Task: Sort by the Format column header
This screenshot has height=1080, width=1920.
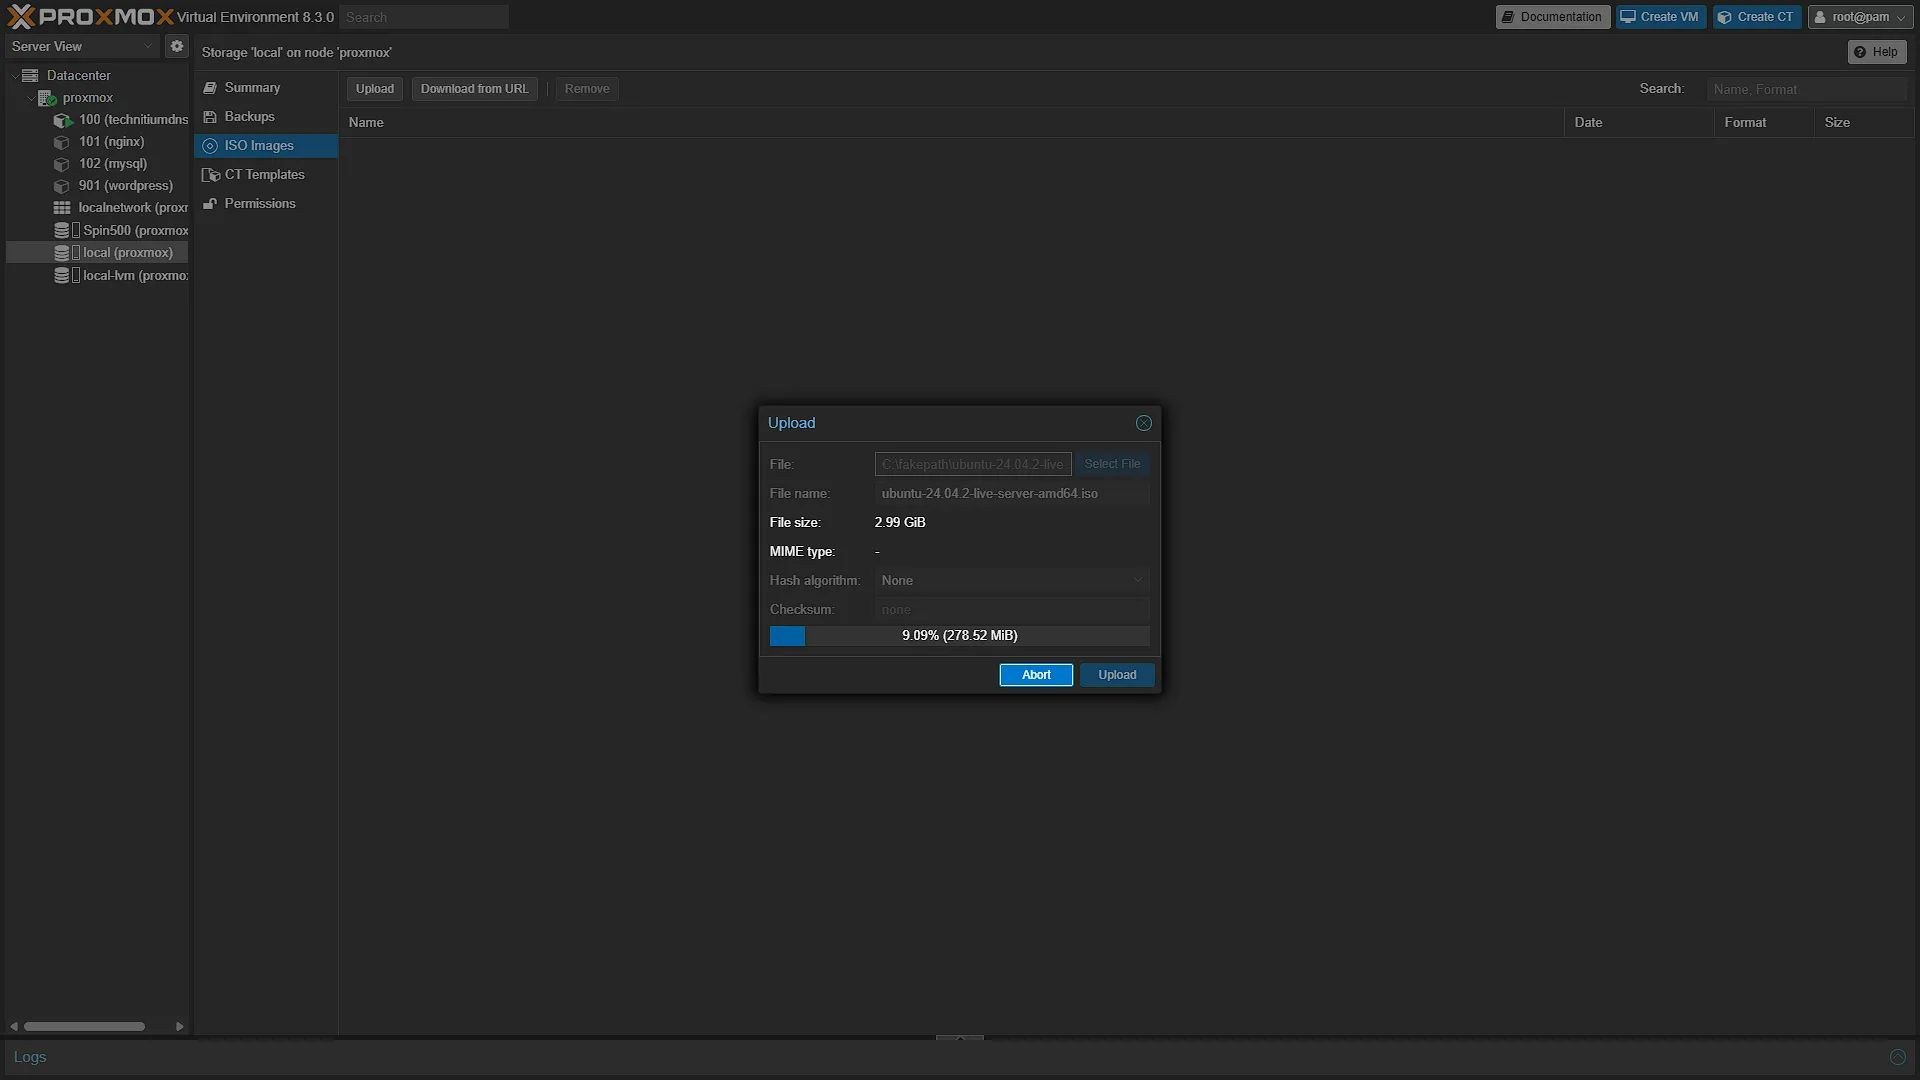Action: 1764,122
